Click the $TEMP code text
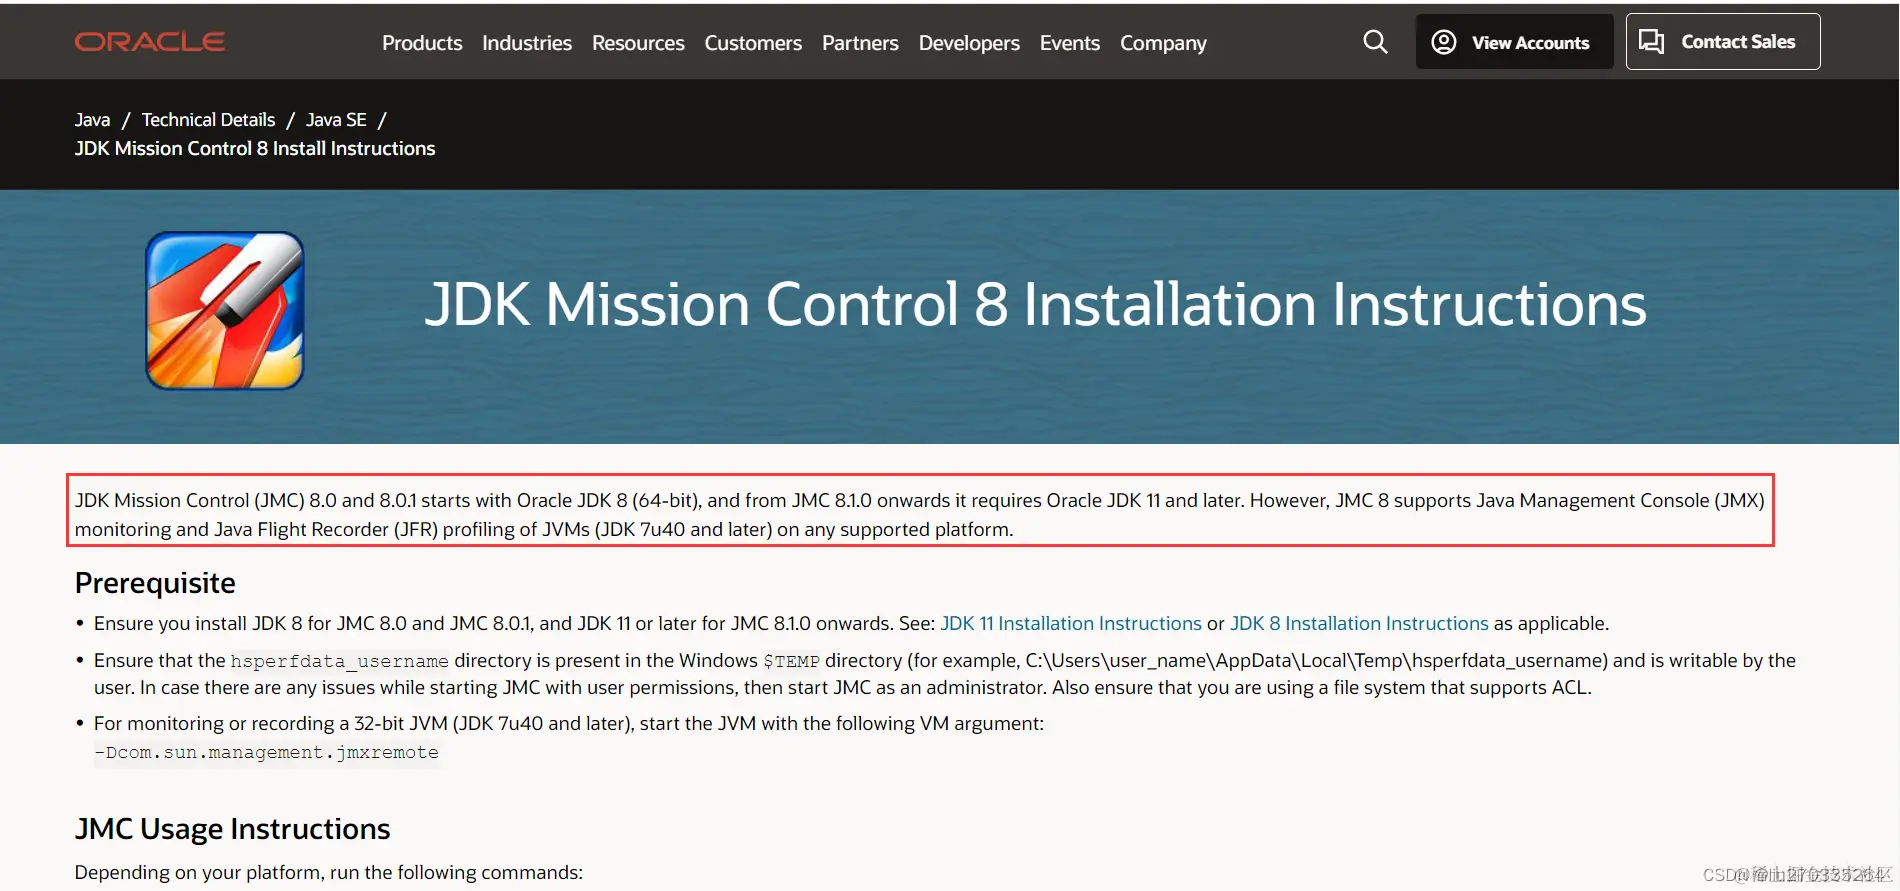Viewport: 1900px width, 891px height. pyautogui.click(x=791, y=661)
